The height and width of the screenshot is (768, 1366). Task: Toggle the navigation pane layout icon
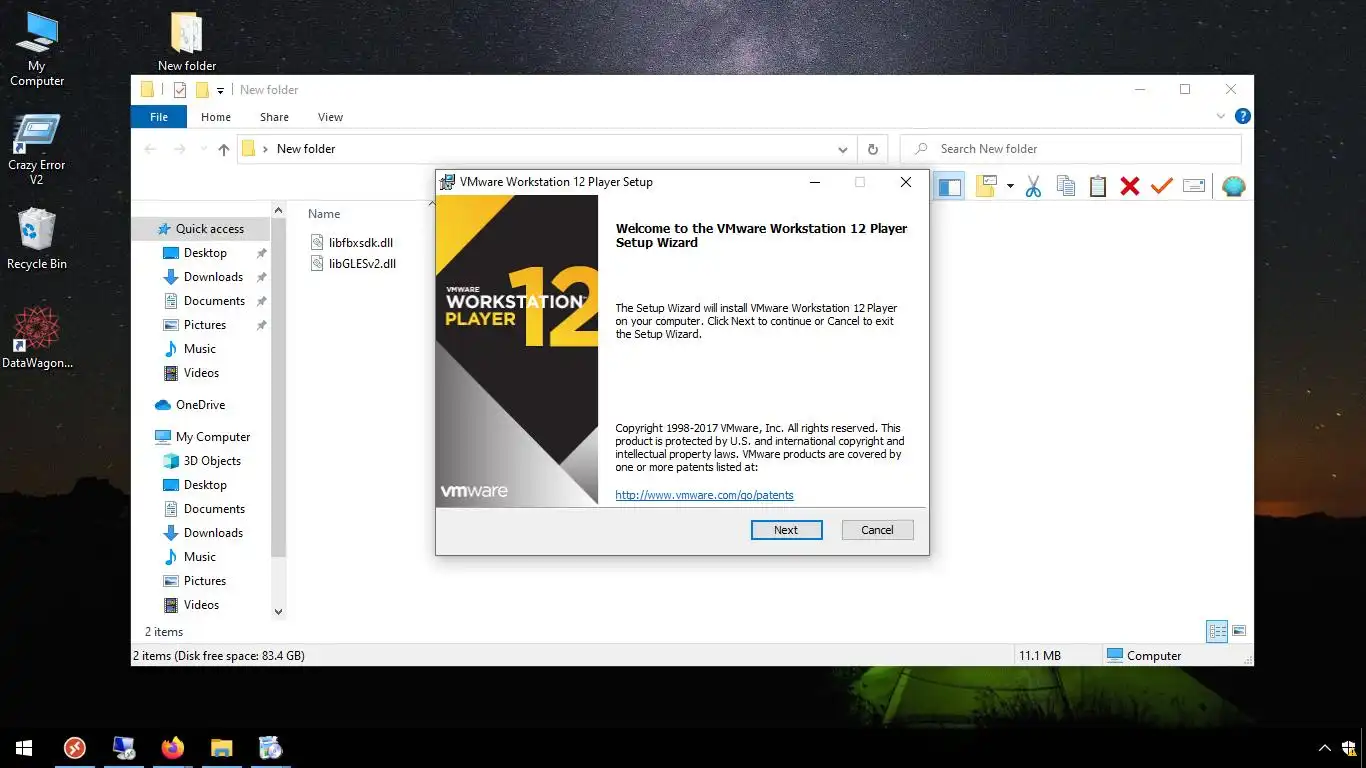950,186
